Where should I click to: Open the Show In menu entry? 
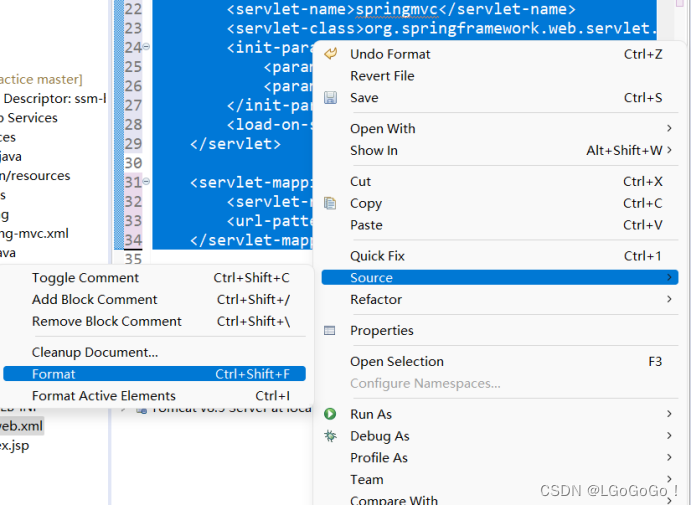tap(500, 150)
